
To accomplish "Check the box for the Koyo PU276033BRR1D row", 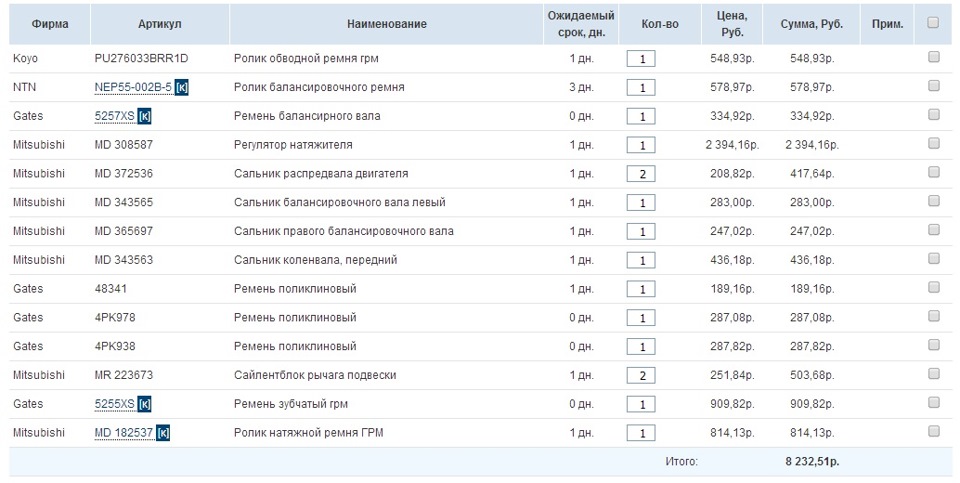I will pyautogui.click(x=933, y=58).
